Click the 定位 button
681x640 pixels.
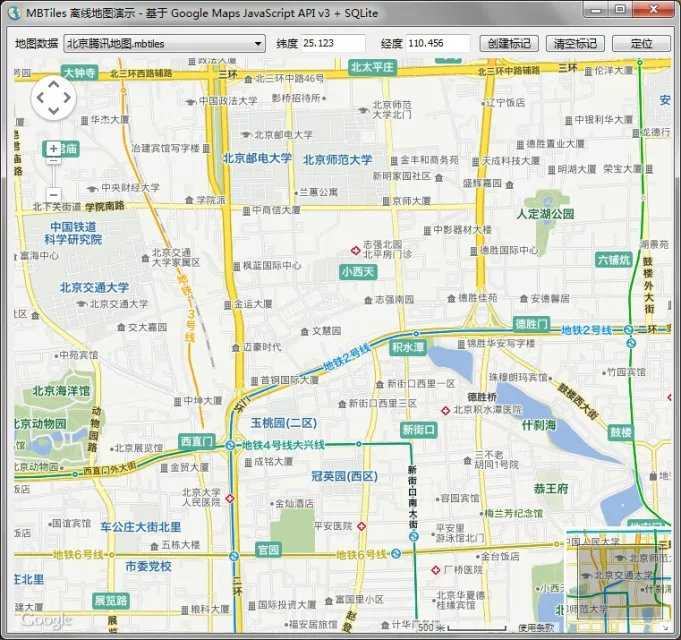coord(641,43)
